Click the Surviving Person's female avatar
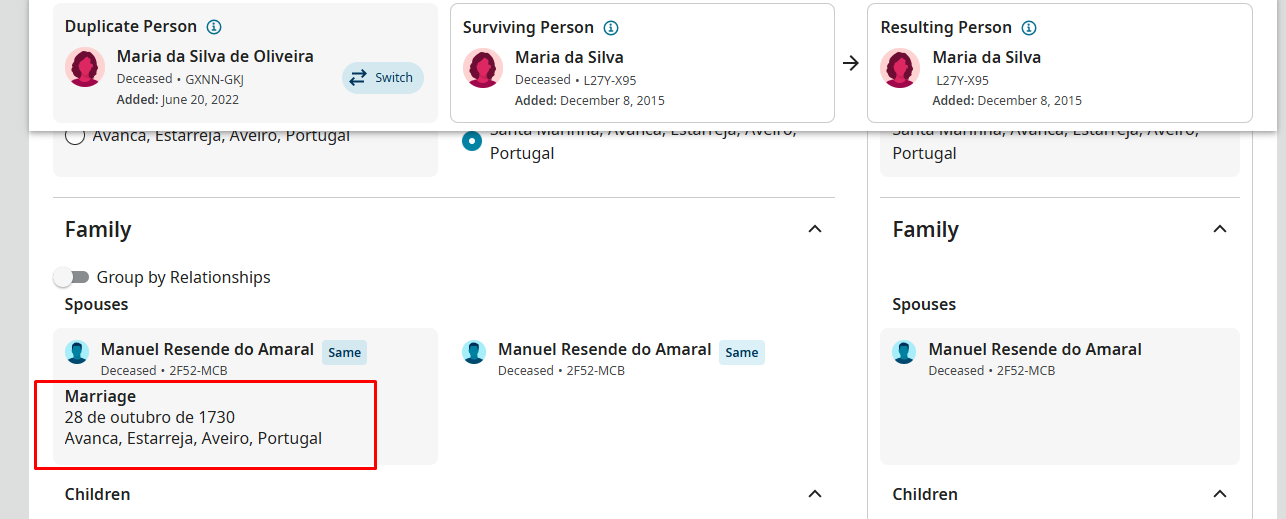This screenshot has width=1286, height=519. pyautogui.click(x=483, y=68)
